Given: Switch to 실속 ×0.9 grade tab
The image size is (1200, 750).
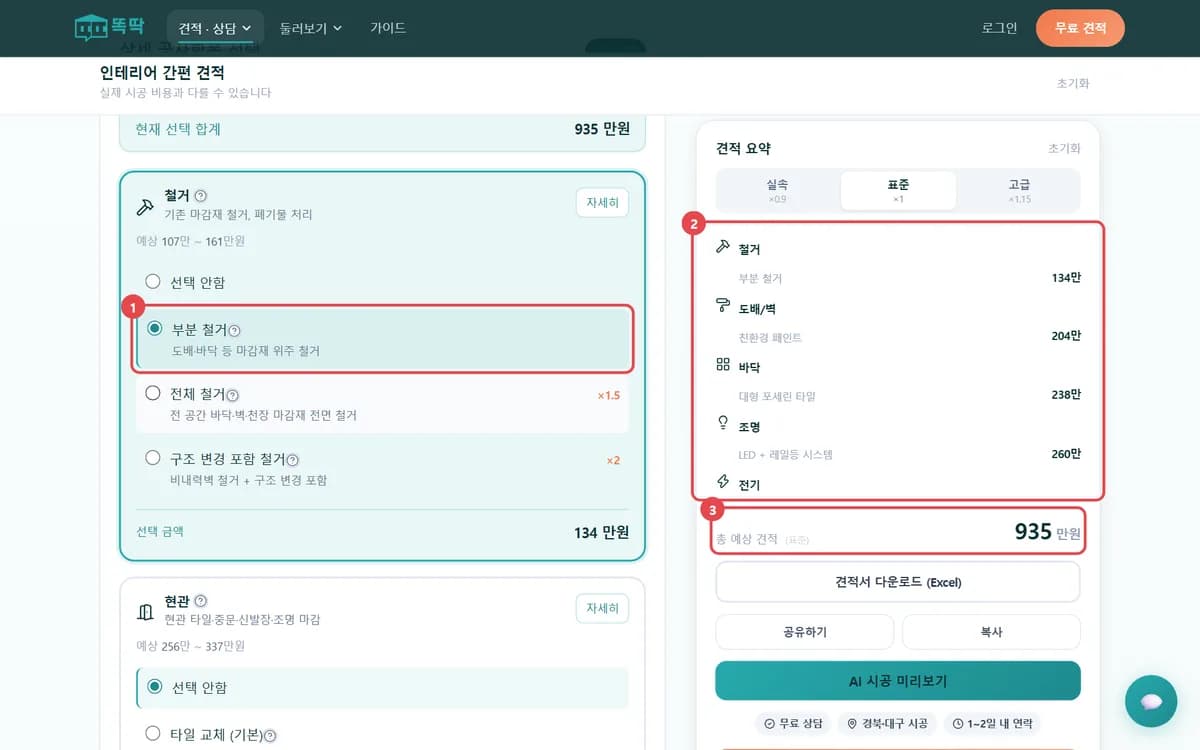Looking at the screenshot, I should point(778,190).
